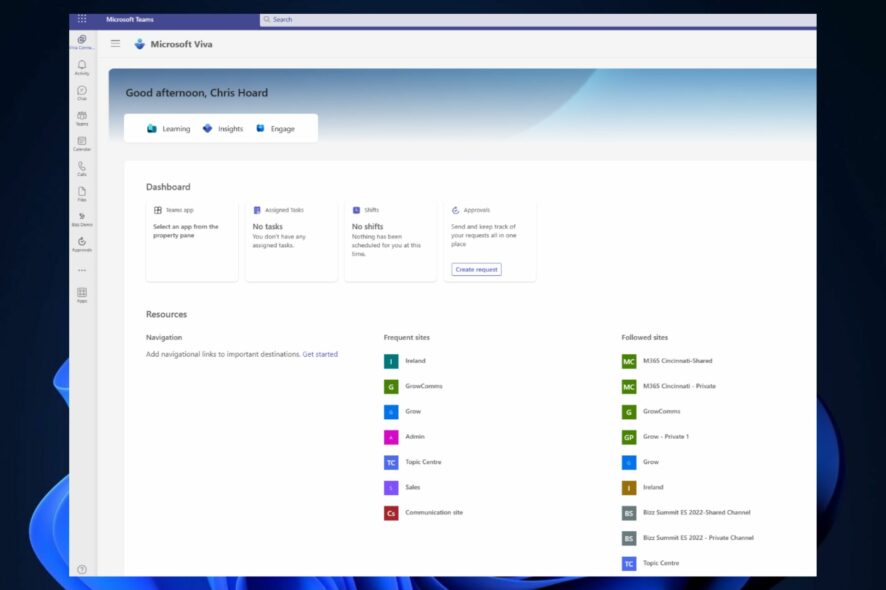Click the Sales site purple tile
This screenshot has height=590, width=886.
pyautogui.click(x=391, y=488)
